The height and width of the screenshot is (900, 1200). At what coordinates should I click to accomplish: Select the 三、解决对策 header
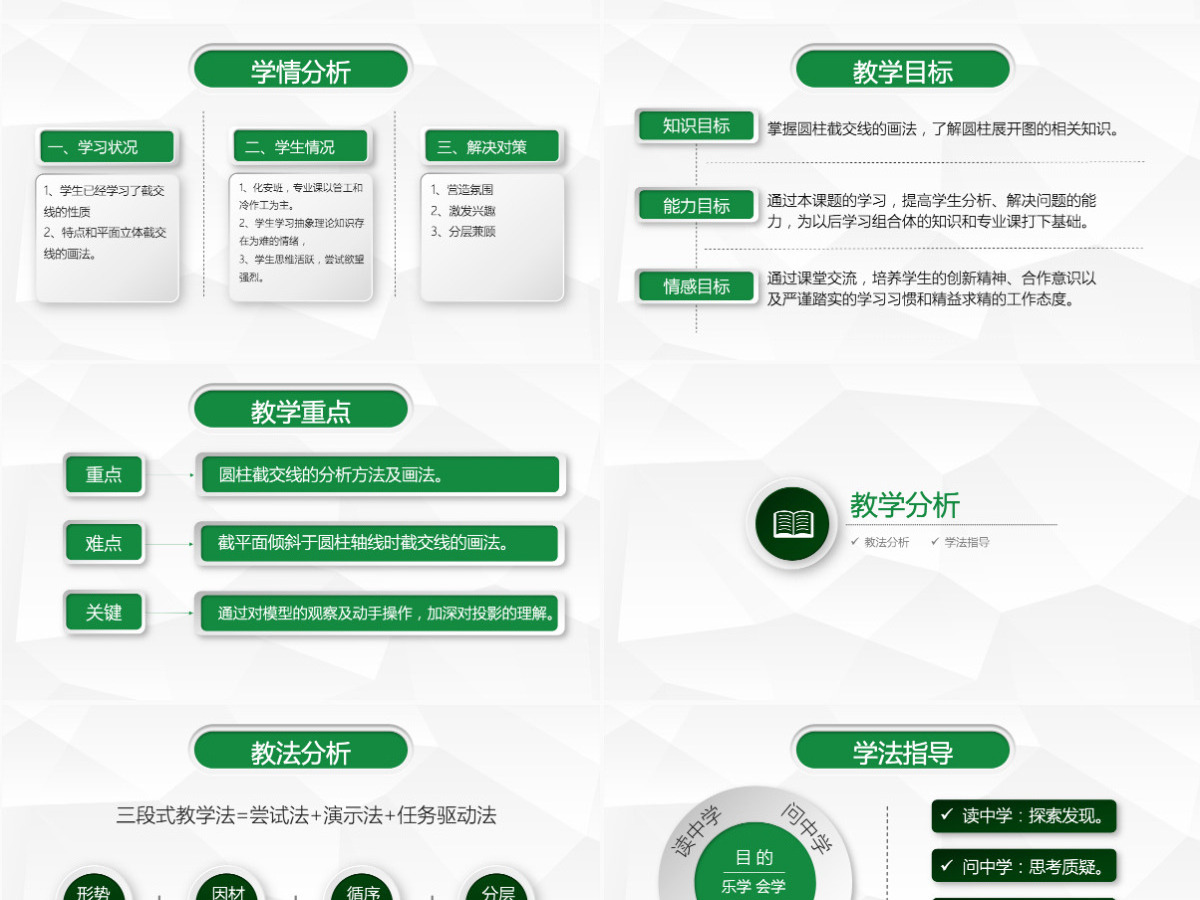pos(494,147)
